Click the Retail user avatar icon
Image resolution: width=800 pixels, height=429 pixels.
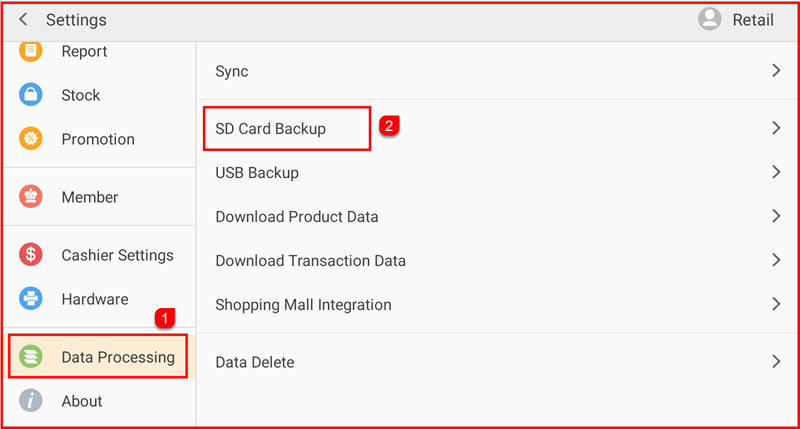[710, 20]
